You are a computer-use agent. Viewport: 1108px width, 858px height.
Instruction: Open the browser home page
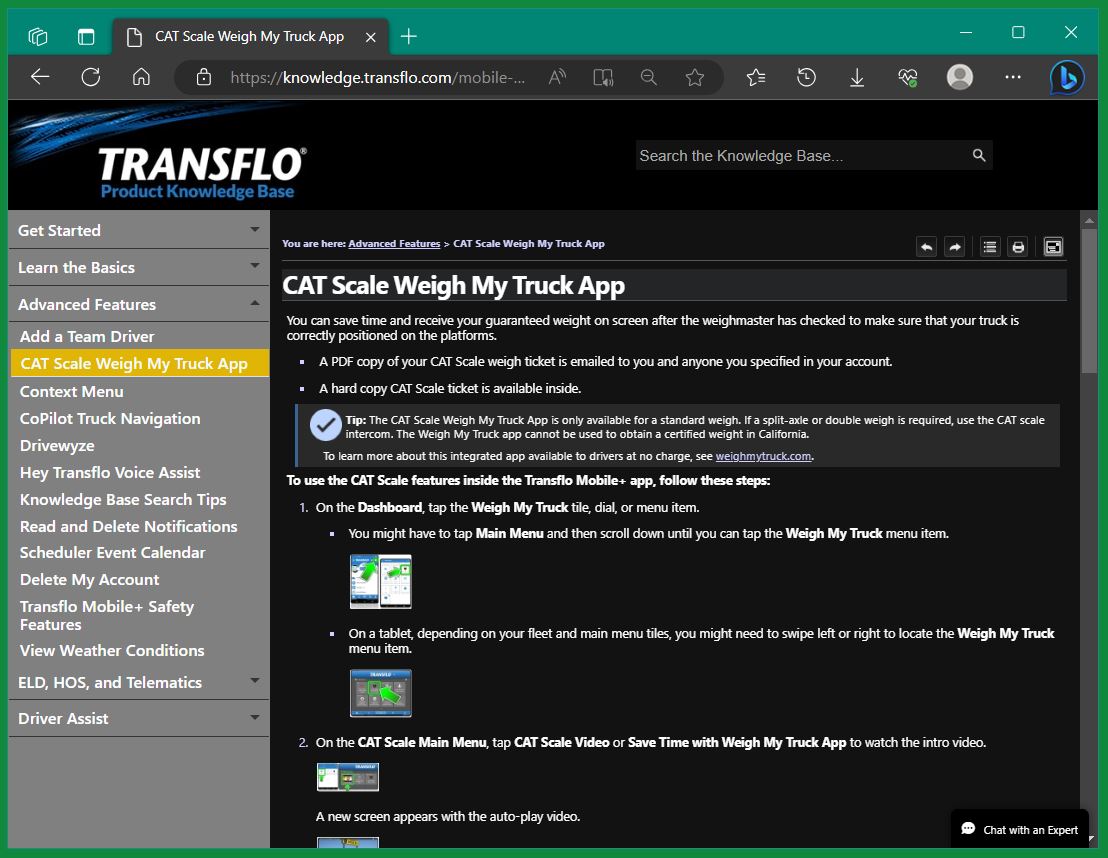141,77
